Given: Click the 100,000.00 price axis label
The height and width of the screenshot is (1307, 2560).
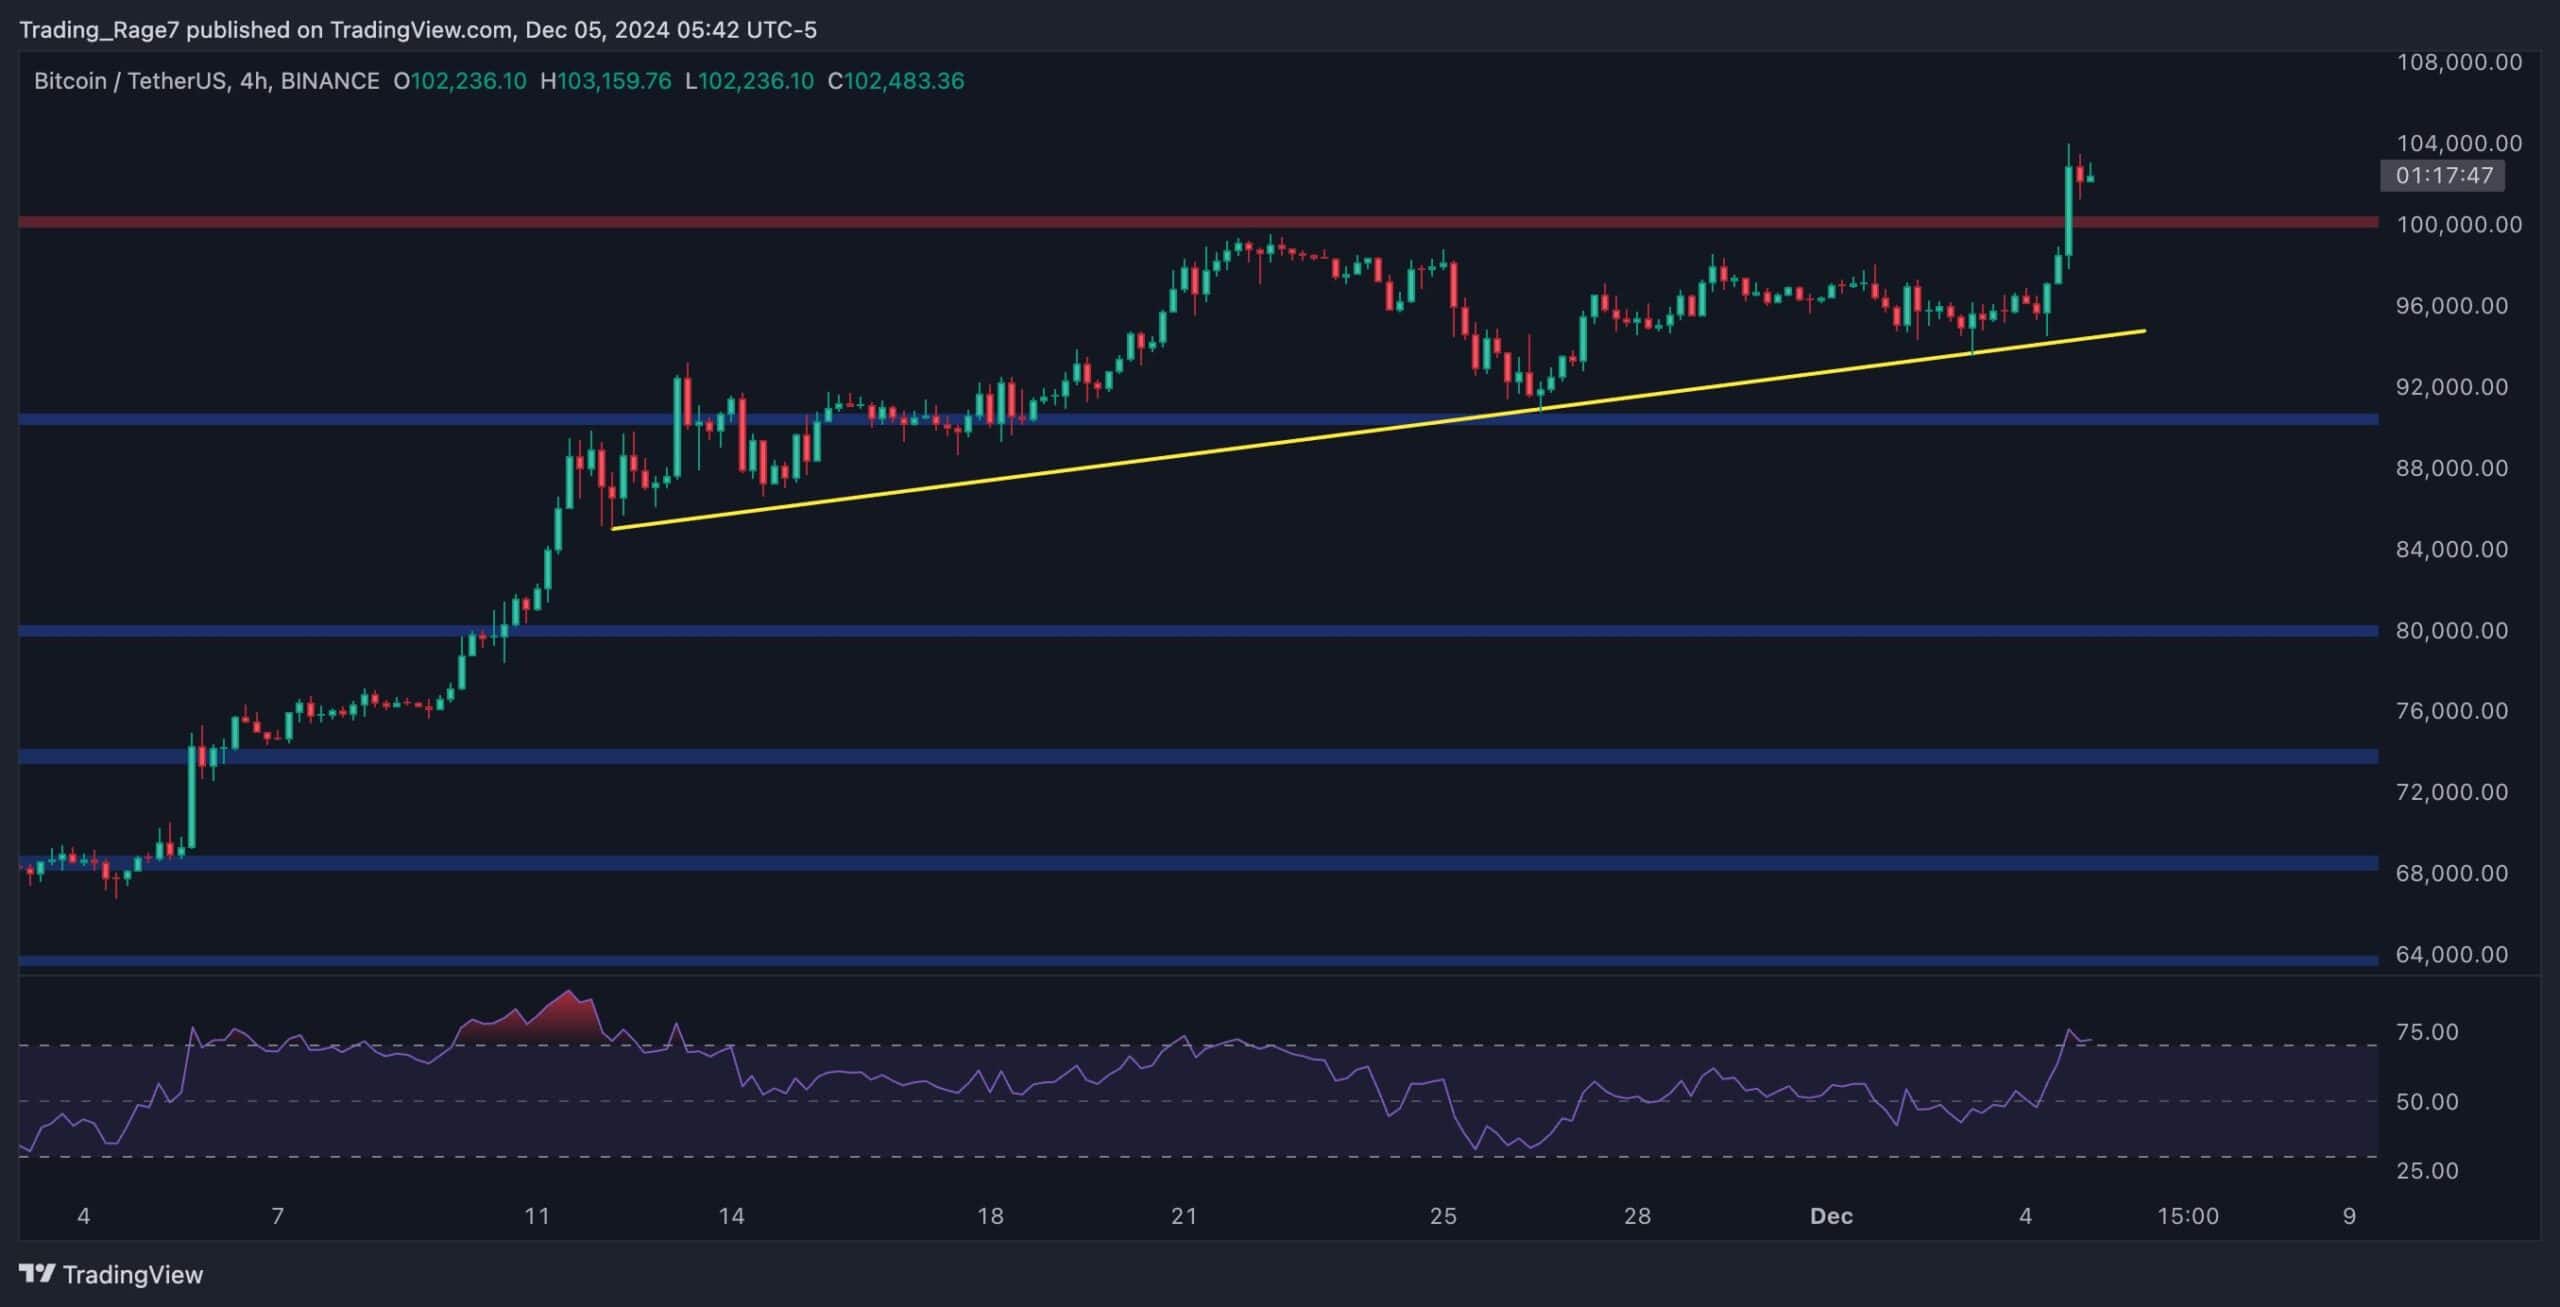Looking at the screenshot, I should click(x=2459, y=224).
